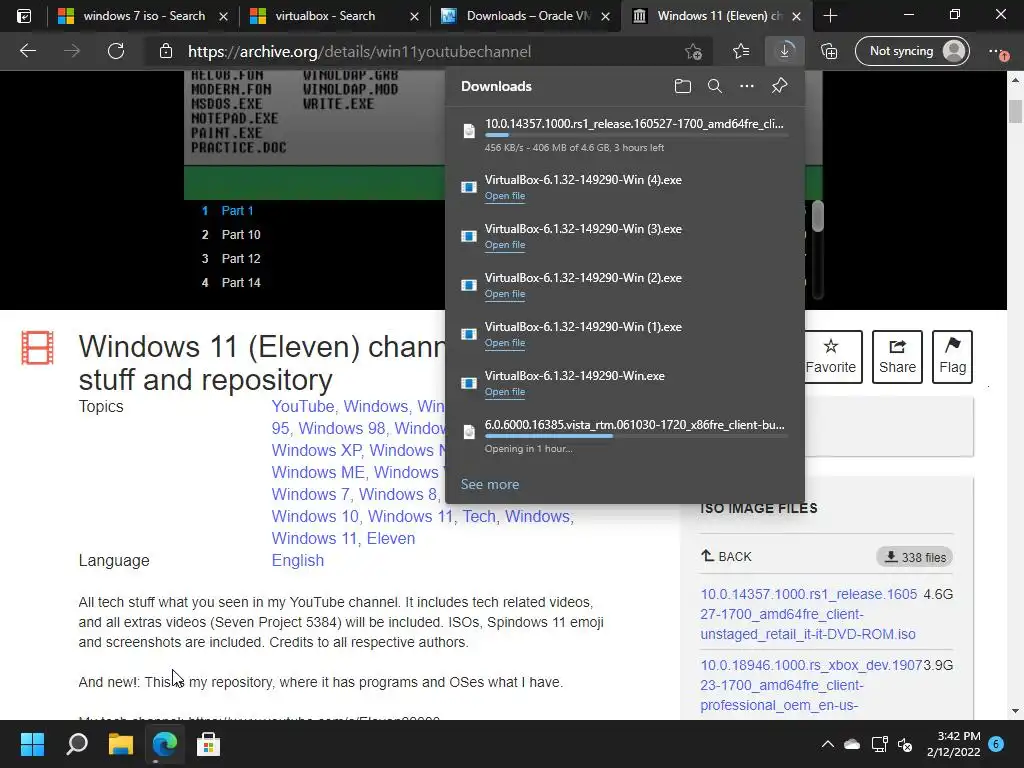Viewport: 1024px width, 768px height.
Task: Open file for VirtualBox-6.1.32-149290-Win (4).exe
Action: 505,196
